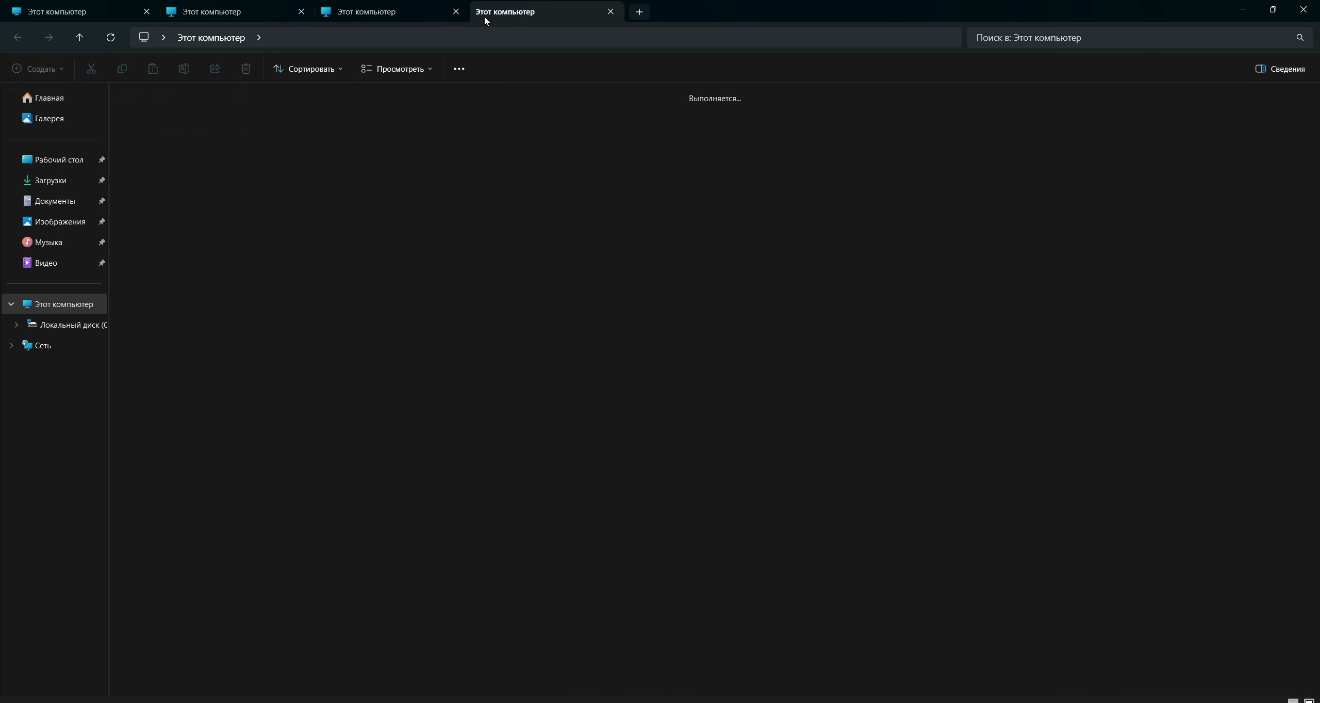Expand Локальный диск (C:) in the tree
The image size is (1320, 703).
pos(16,324)
